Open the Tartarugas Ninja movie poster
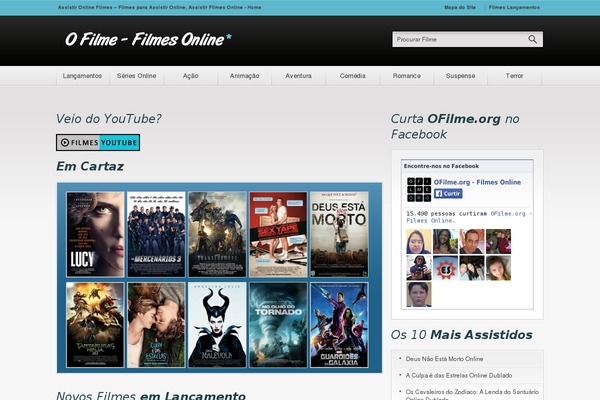Viewport: 600px width, 400px height. [x=95, y=325]
